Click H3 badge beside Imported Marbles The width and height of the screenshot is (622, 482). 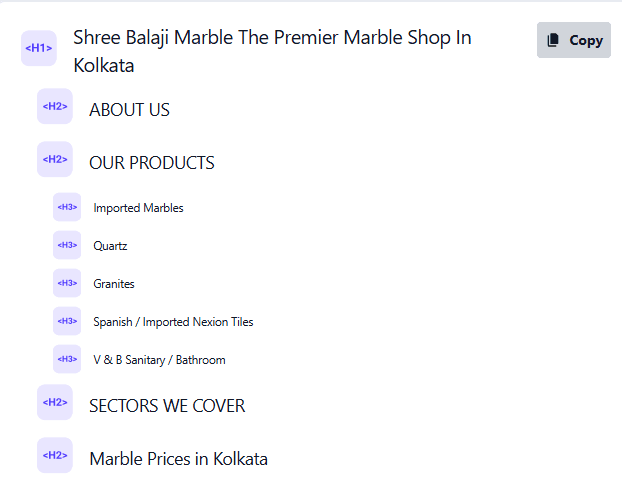(67, 207)
